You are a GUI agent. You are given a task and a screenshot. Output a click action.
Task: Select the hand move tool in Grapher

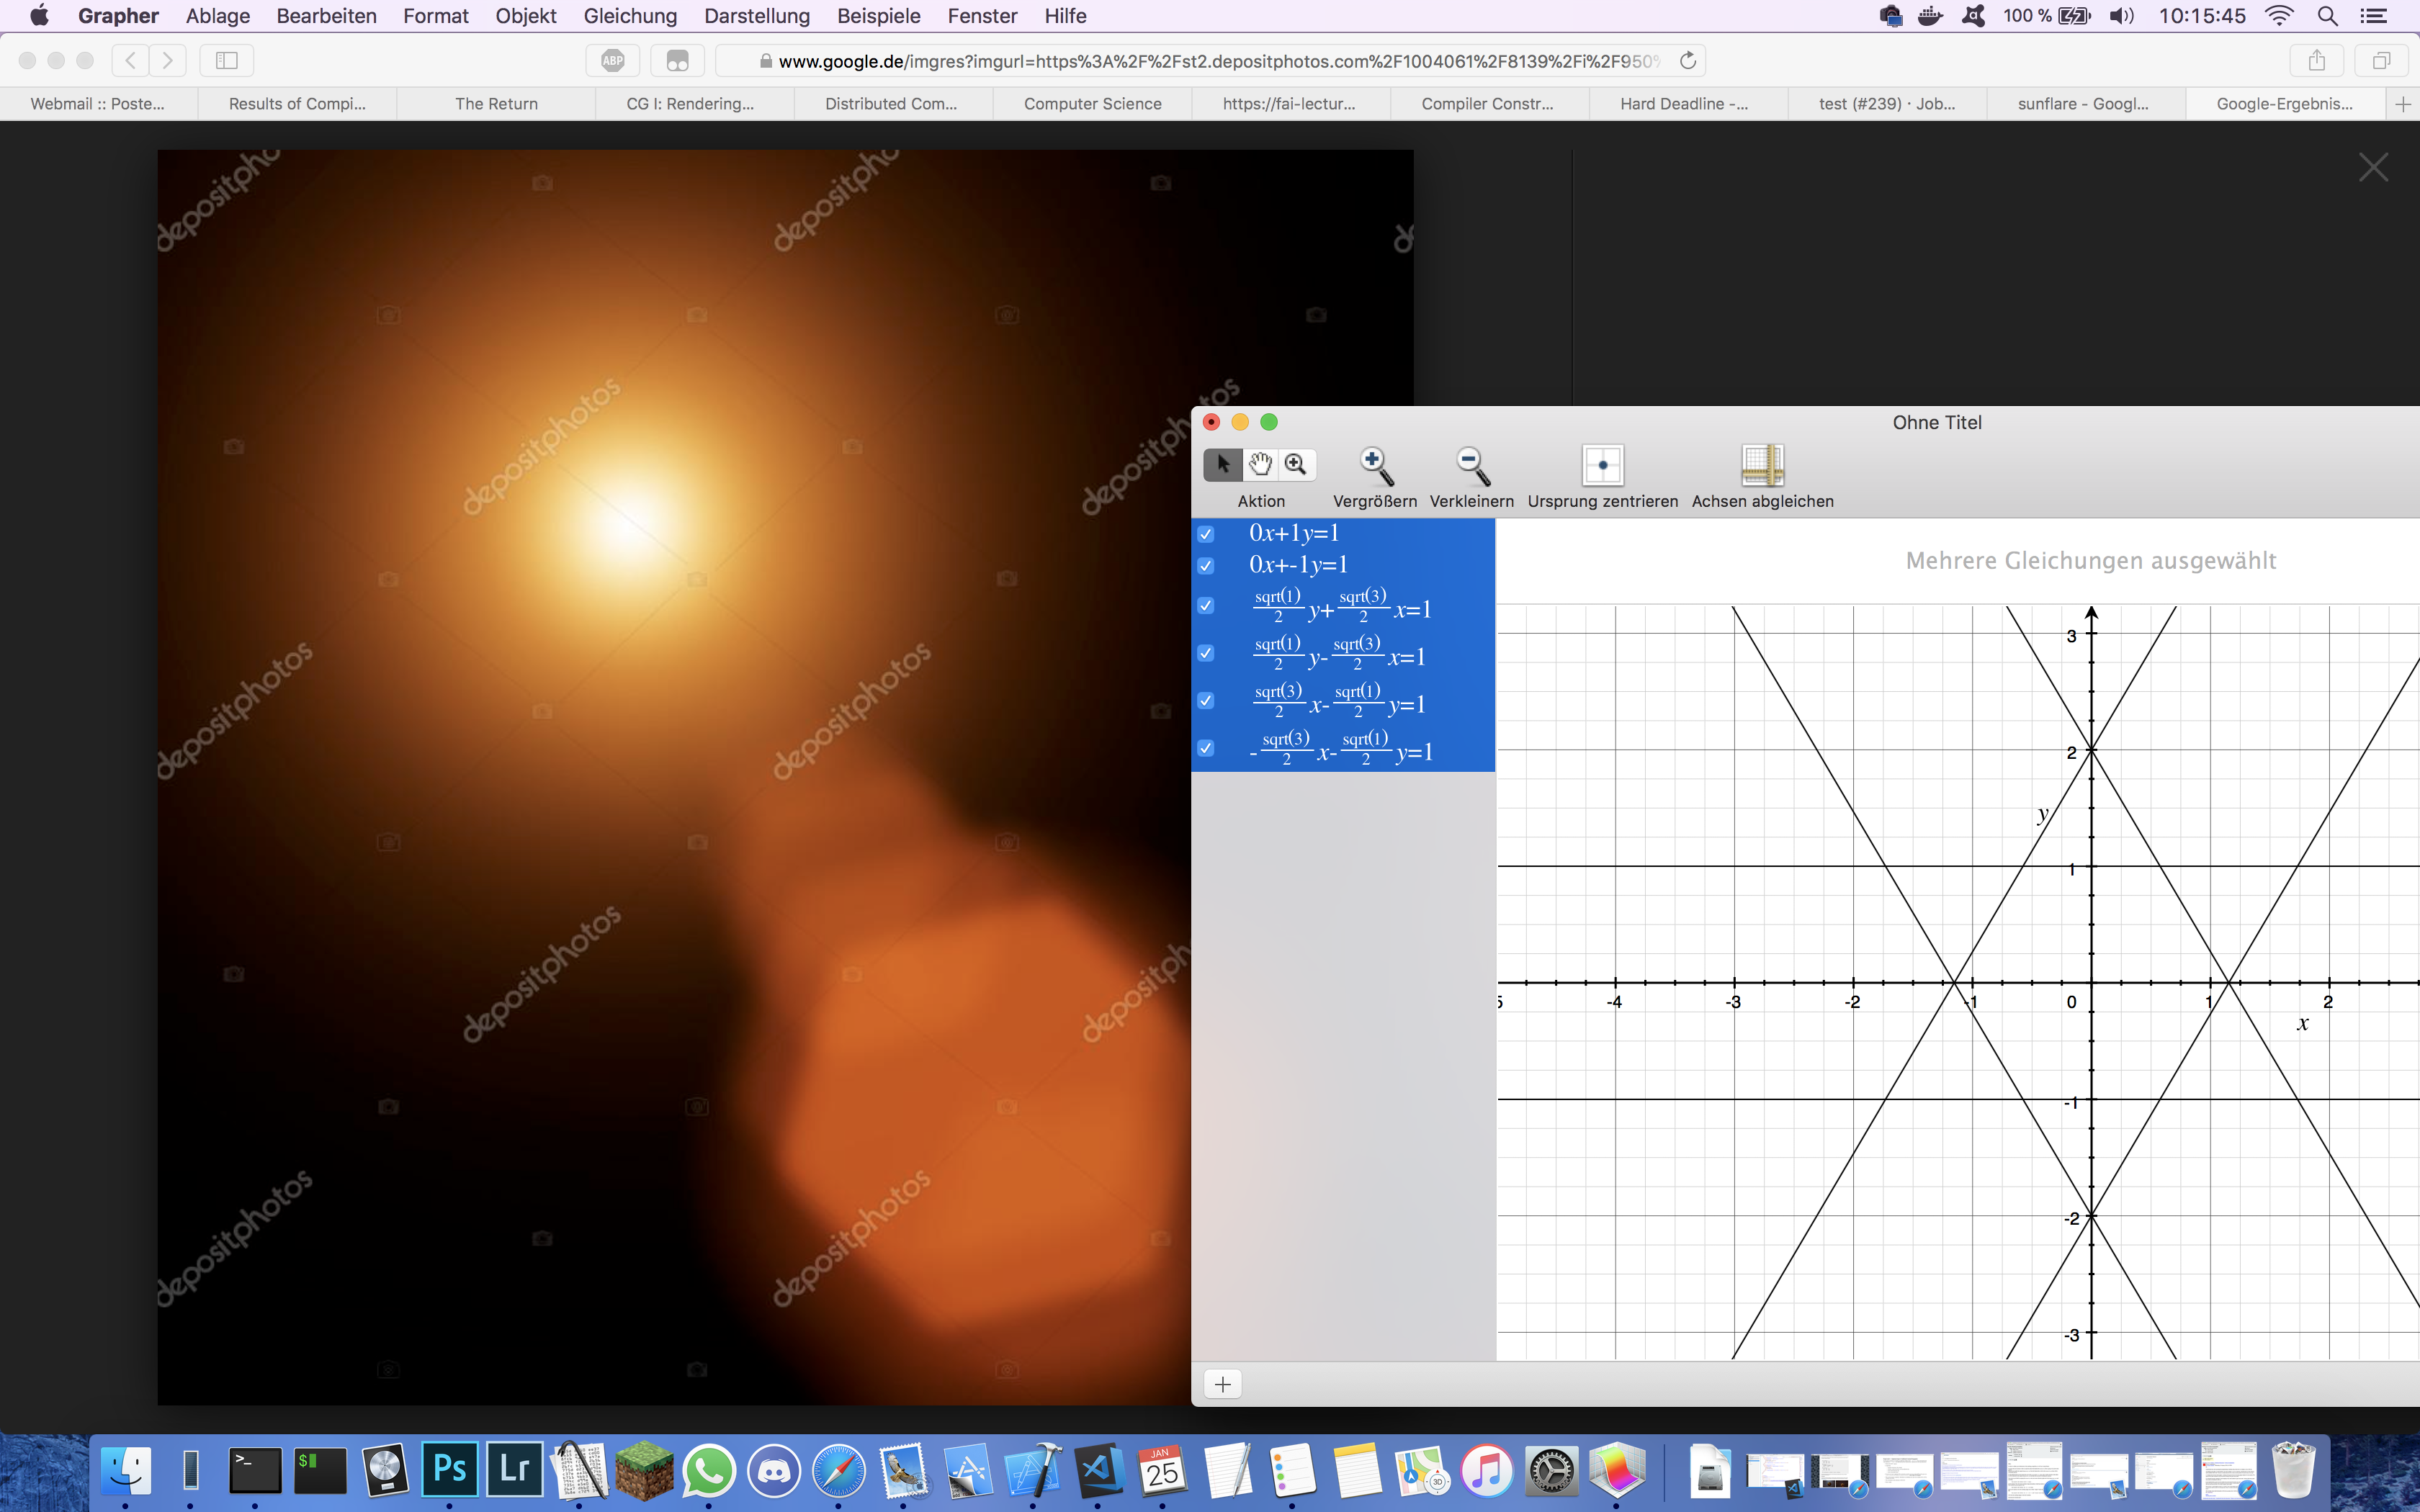[x=1260, y=464]
